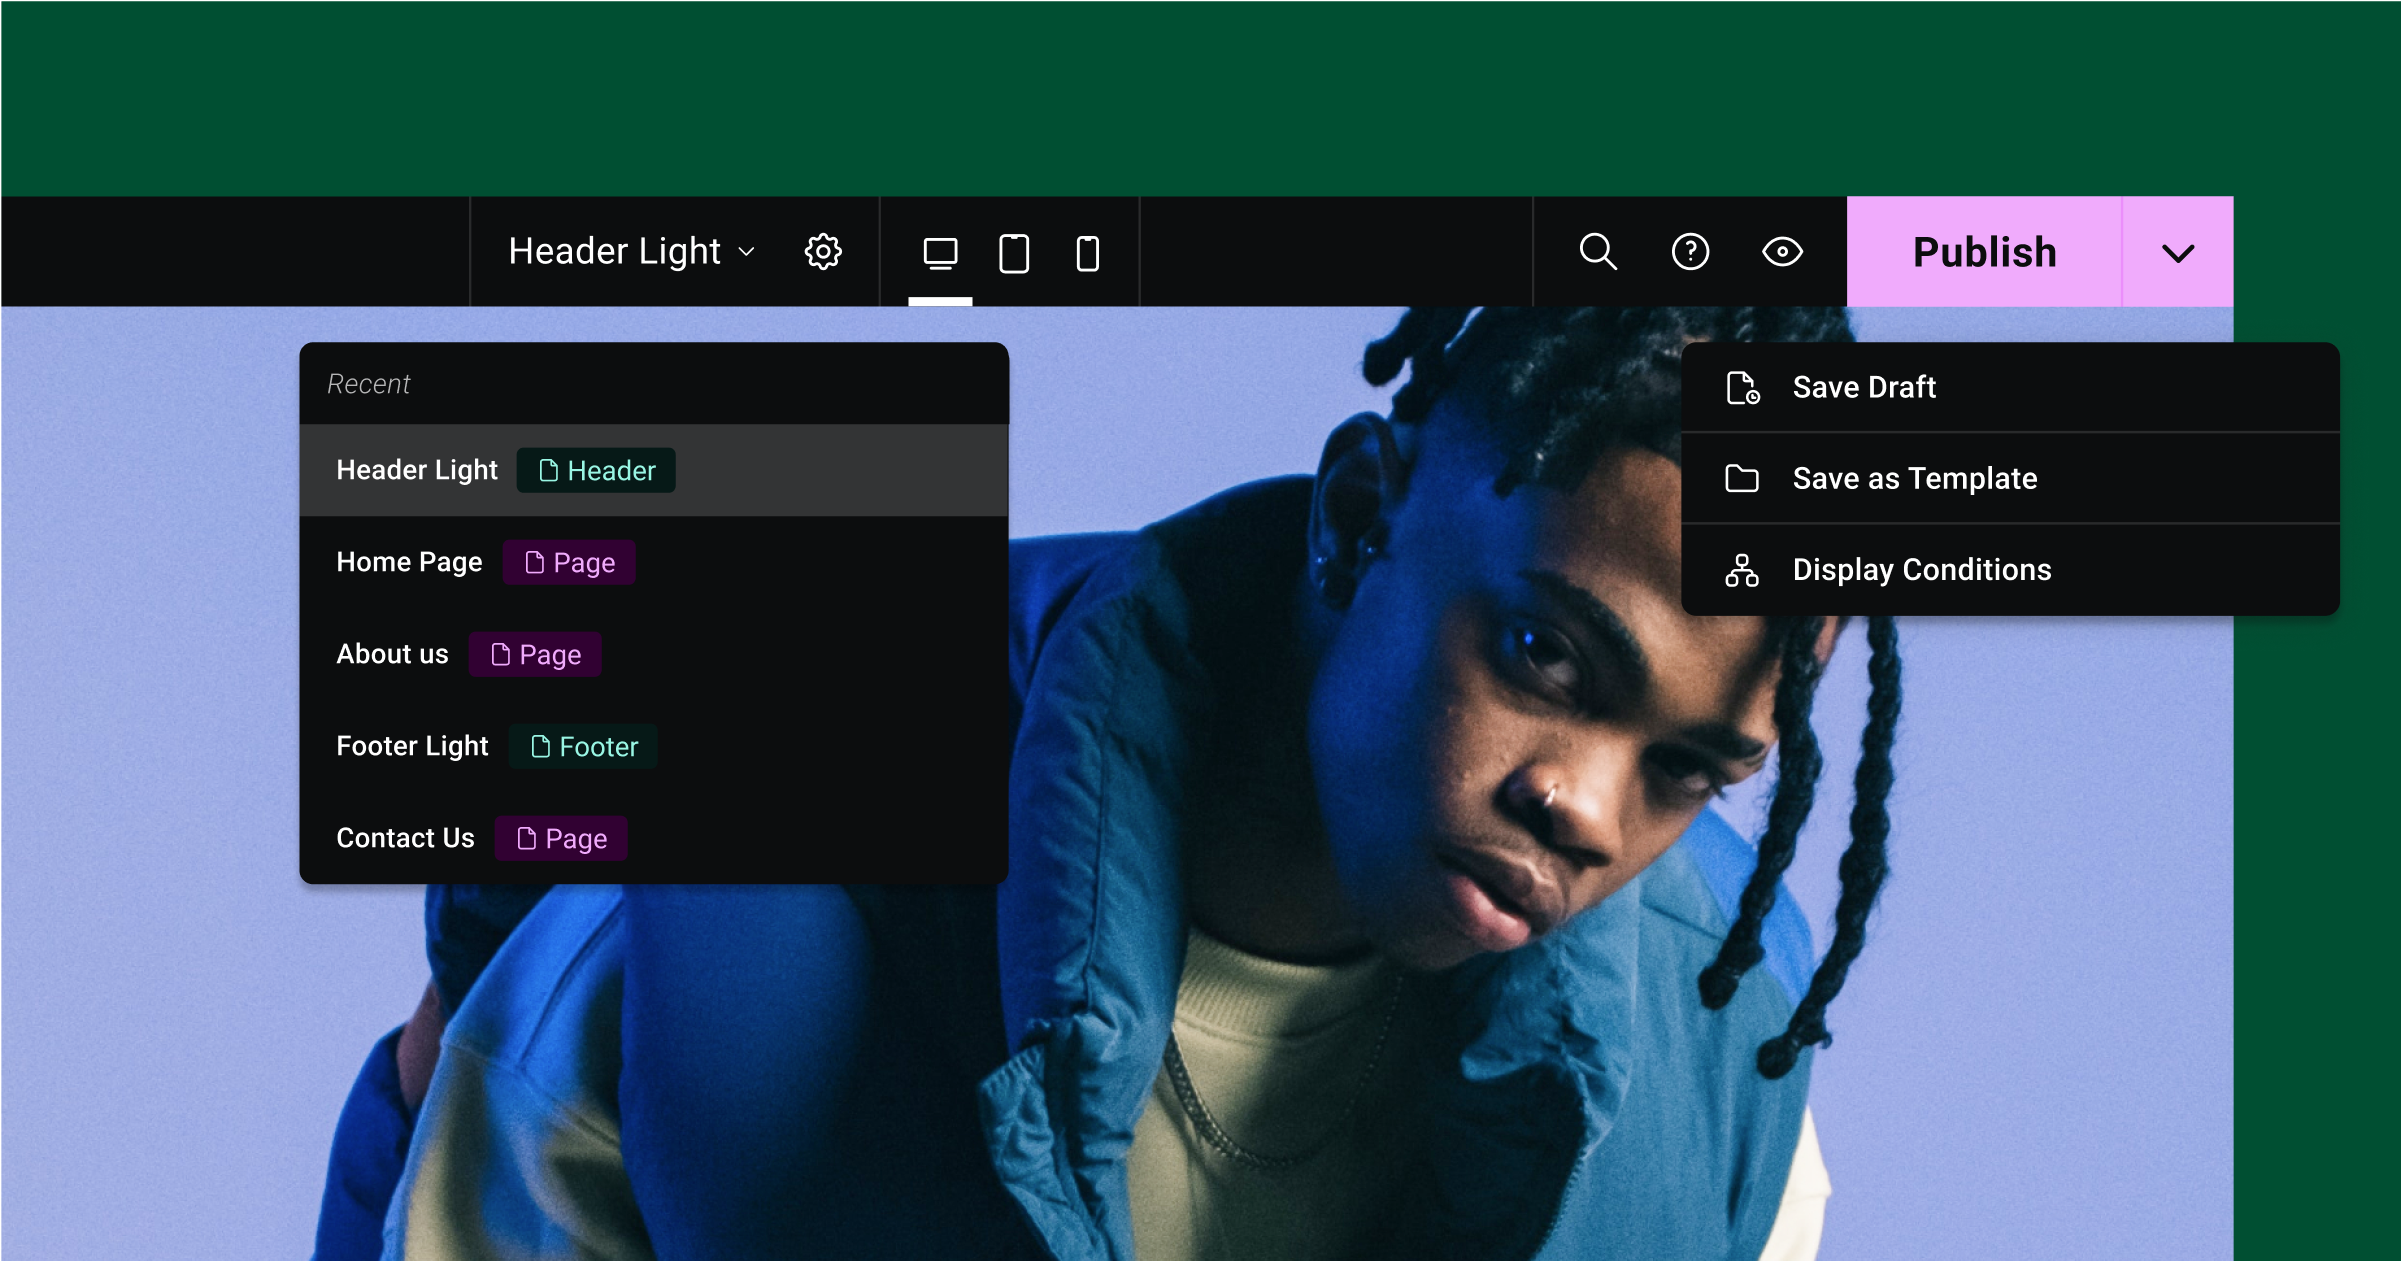Viewport: 2401px width, 1261px height.
Task: Toggle the preview/eye icon
Action: coord(1782,251)
